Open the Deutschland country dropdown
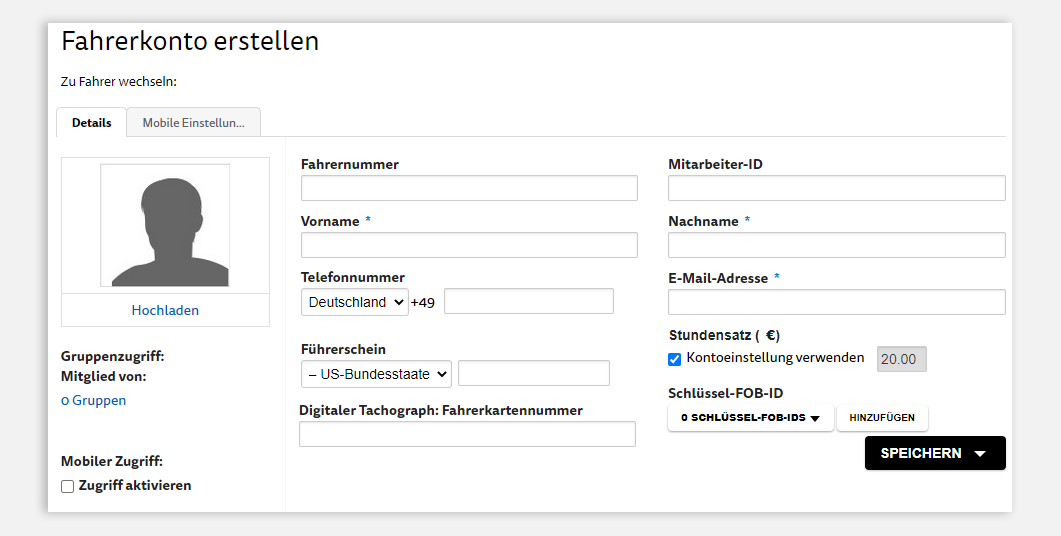 click(x=355, y=302)
